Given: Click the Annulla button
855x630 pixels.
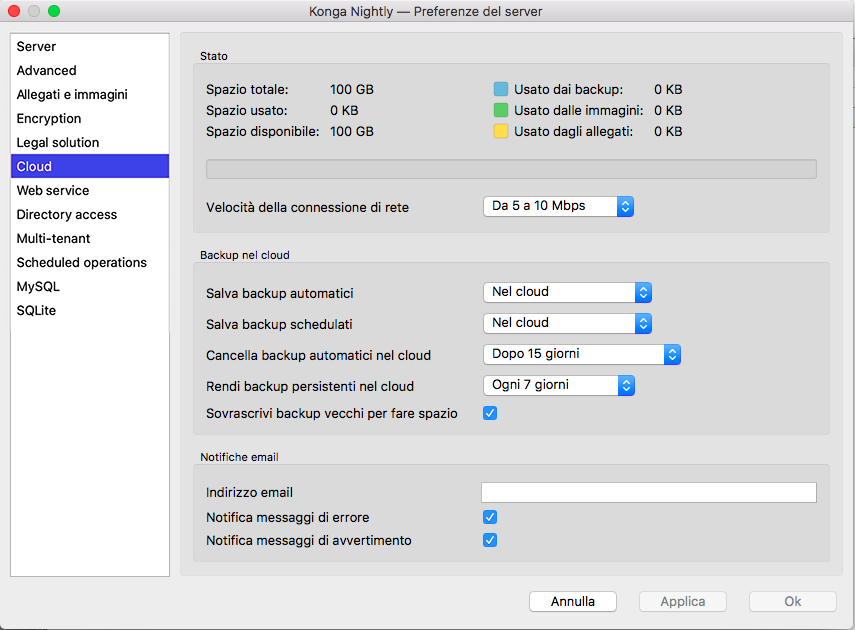Looking at the screenshot, I should [572, 601].
